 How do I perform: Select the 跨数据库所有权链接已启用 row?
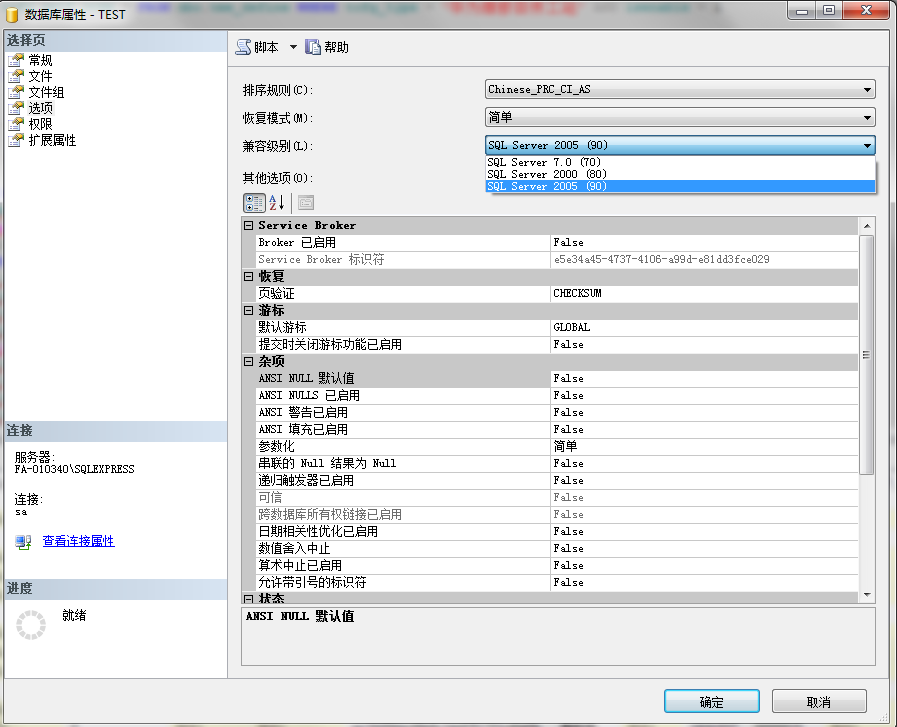[557, 514]
